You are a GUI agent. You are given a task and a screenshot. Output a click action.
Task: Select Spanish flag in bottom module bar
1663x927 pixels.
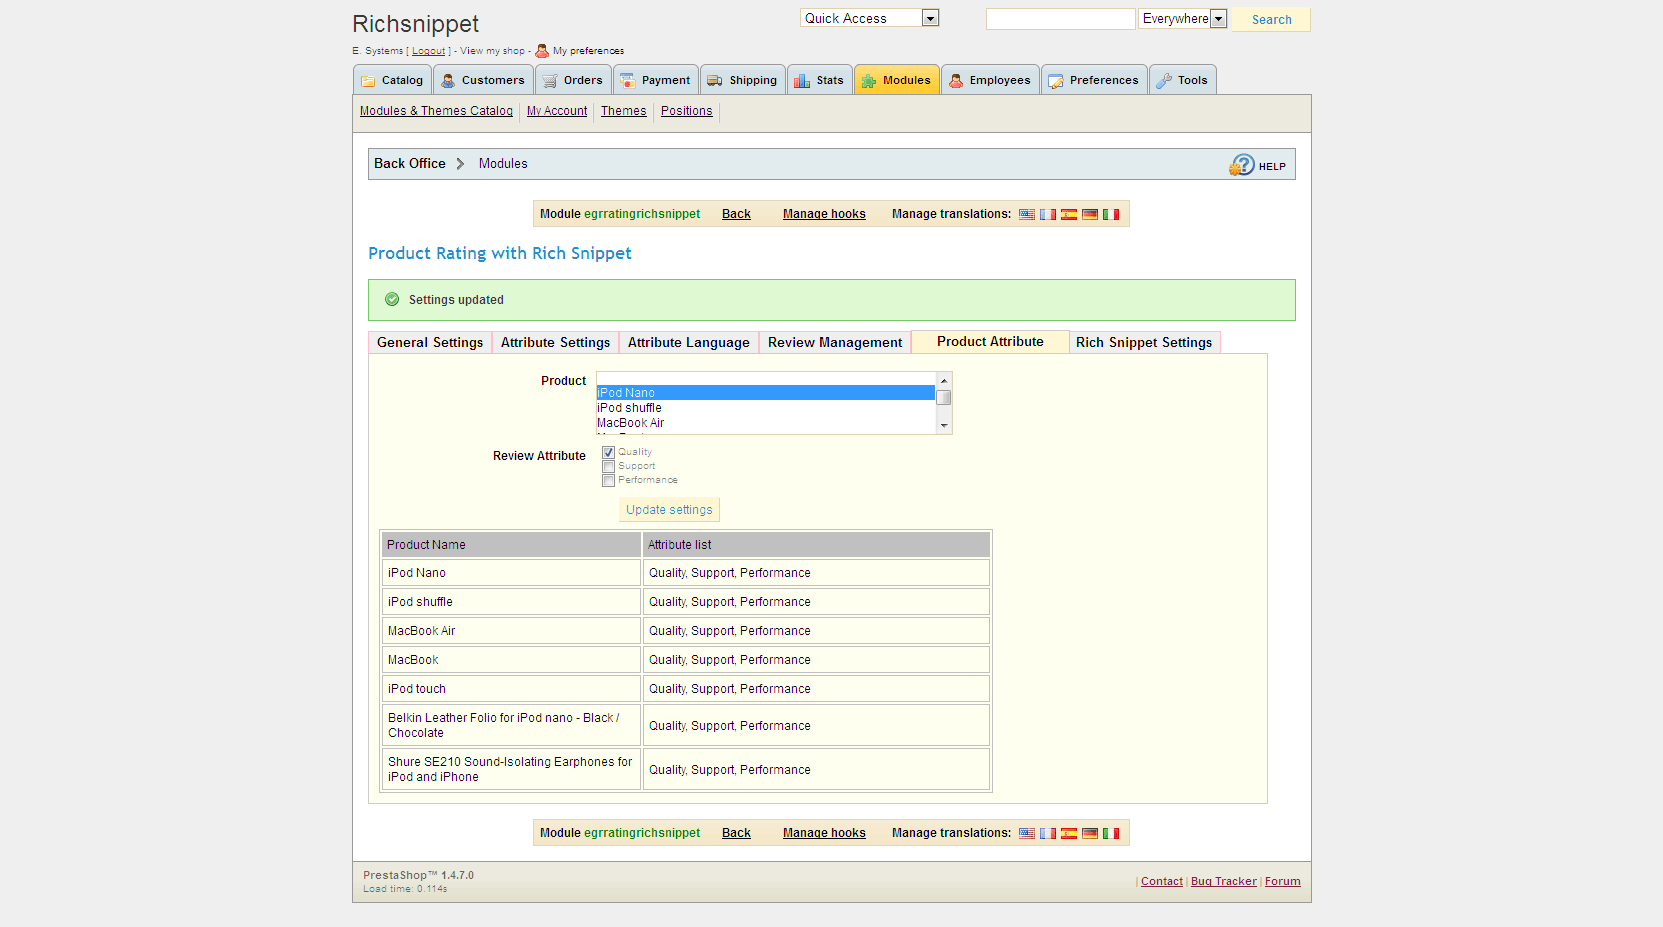[1069, 833]
